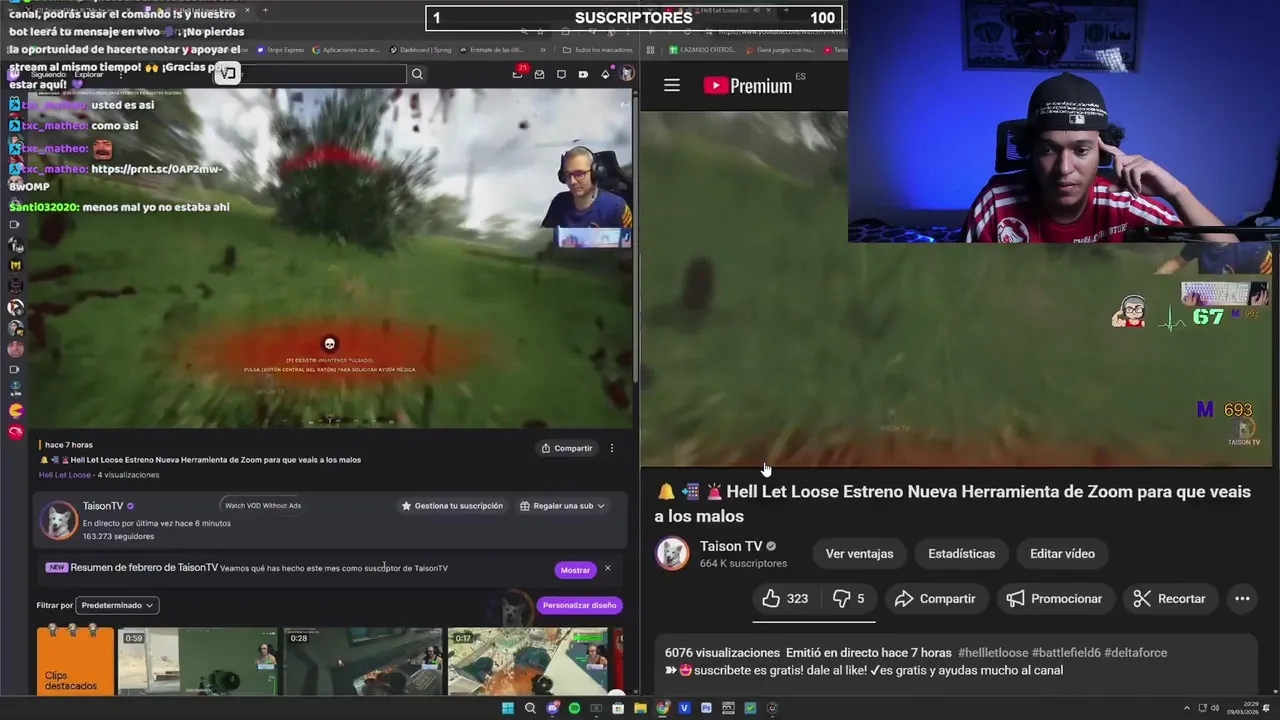Click the Twitch search magnifier icon

pyautogui.click(x=417, y=74)
